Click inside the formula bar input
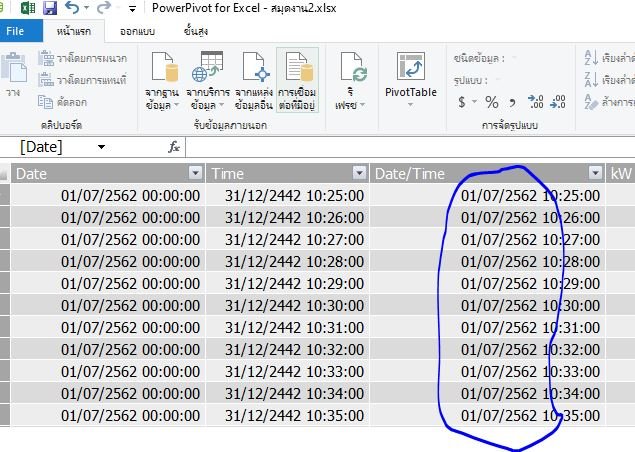The width and height of the screenshot is (635, 452). [400, 147]
